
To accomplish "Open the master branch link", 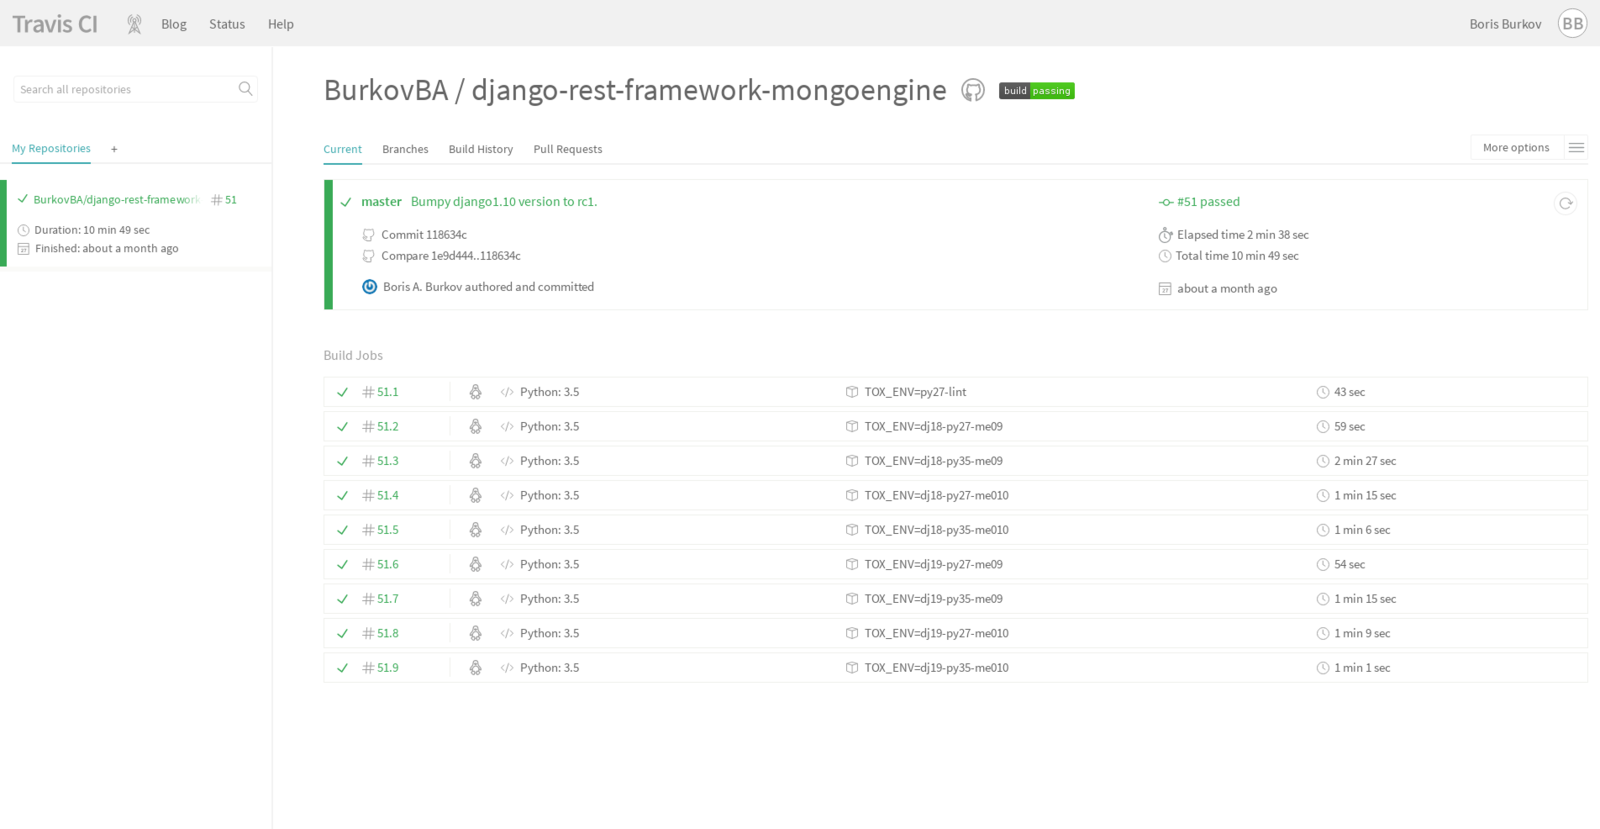I will 381,202.
